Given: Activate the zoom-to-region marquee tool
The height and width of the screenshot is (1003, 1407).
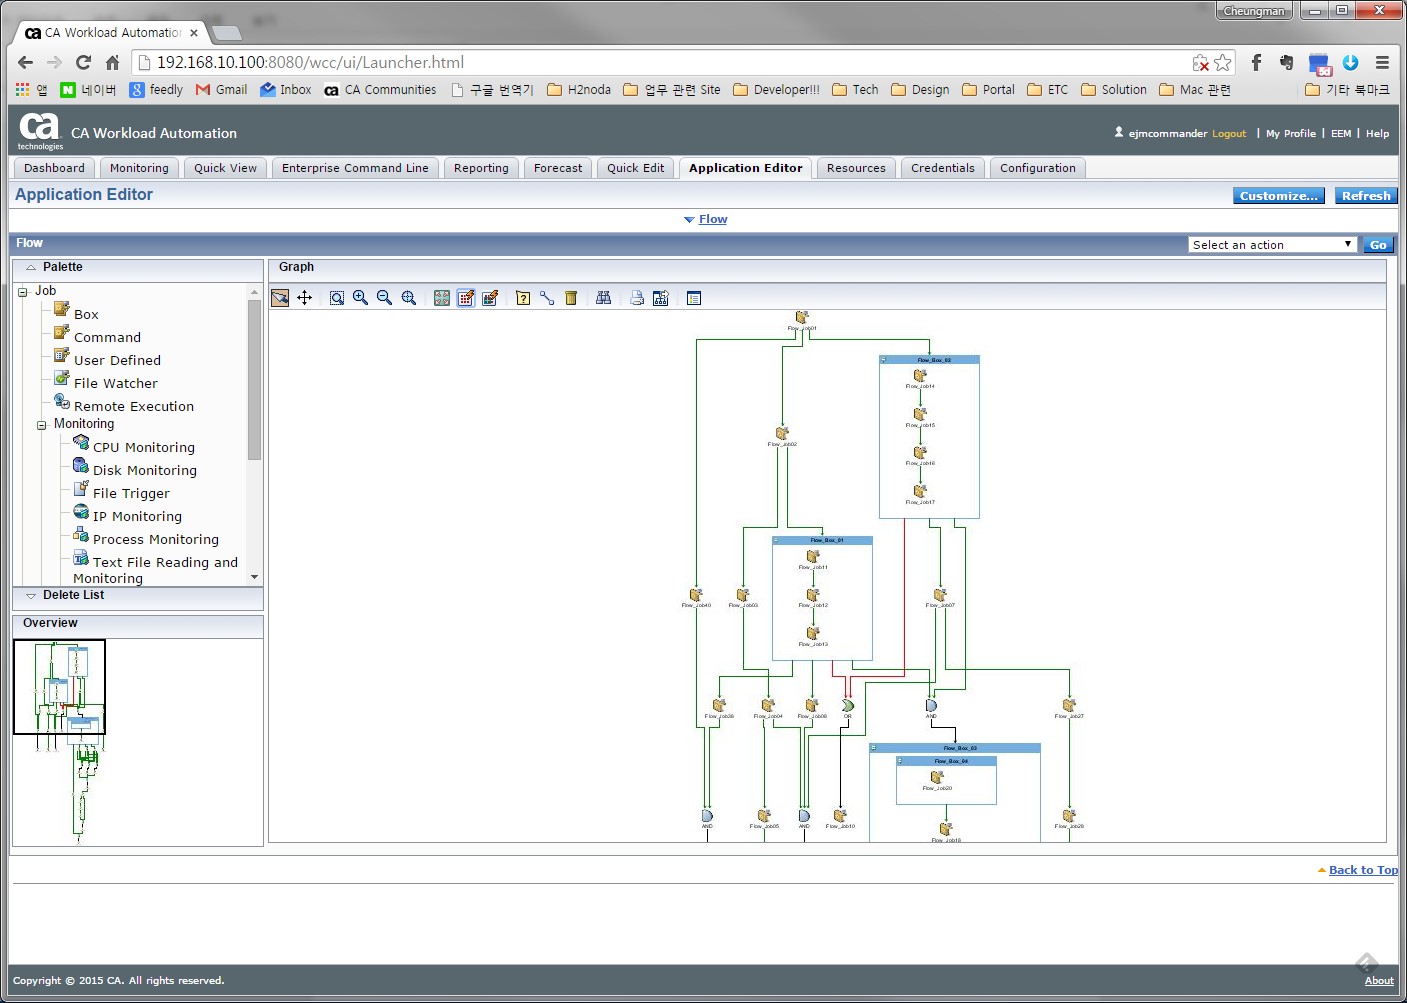Looking at the screenshot, I should pyautogui.click(x=337, y=298).
